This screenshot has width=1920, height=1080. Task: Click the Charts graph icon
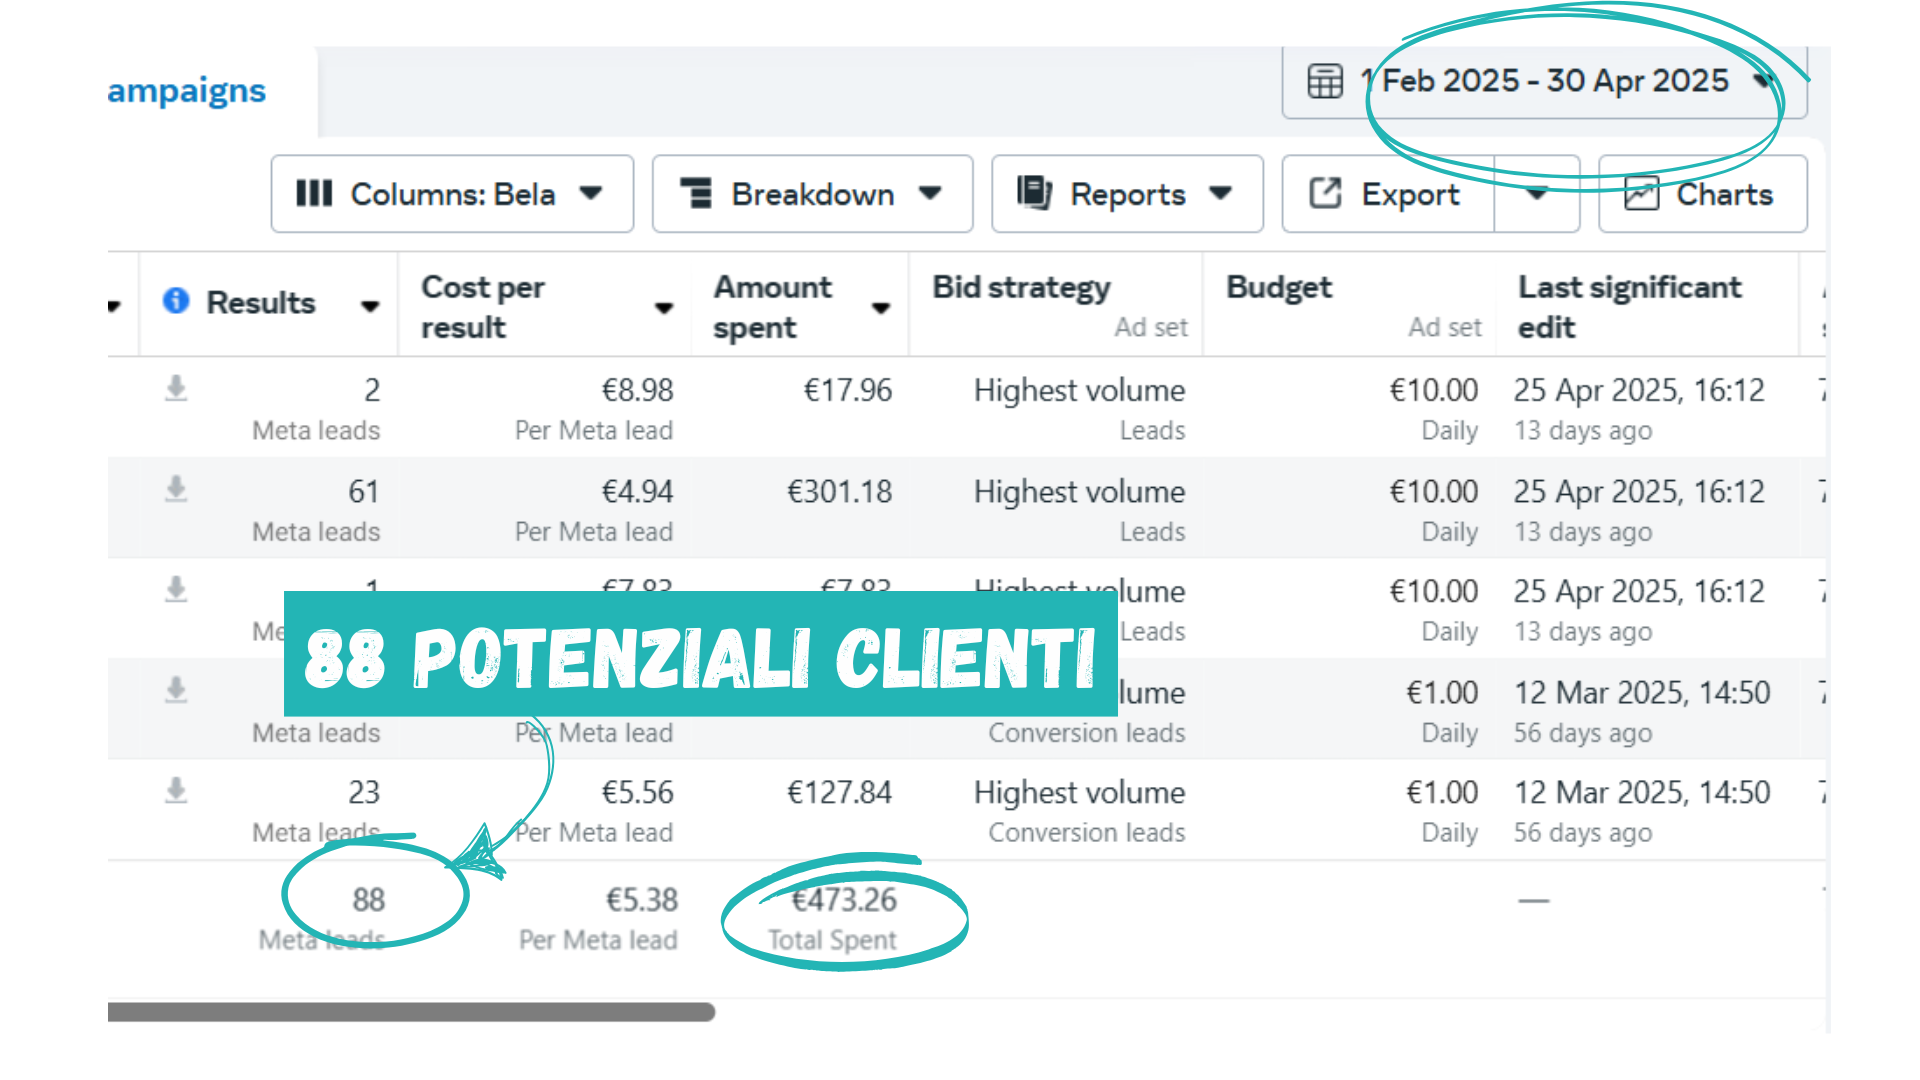tap(1641, 193)
